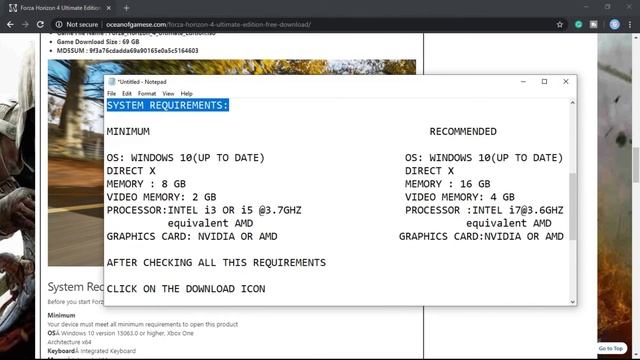Click the MINIMUM heading in Notepad
The width and height of the screenshot is (640, 360).
coord(128,131)
